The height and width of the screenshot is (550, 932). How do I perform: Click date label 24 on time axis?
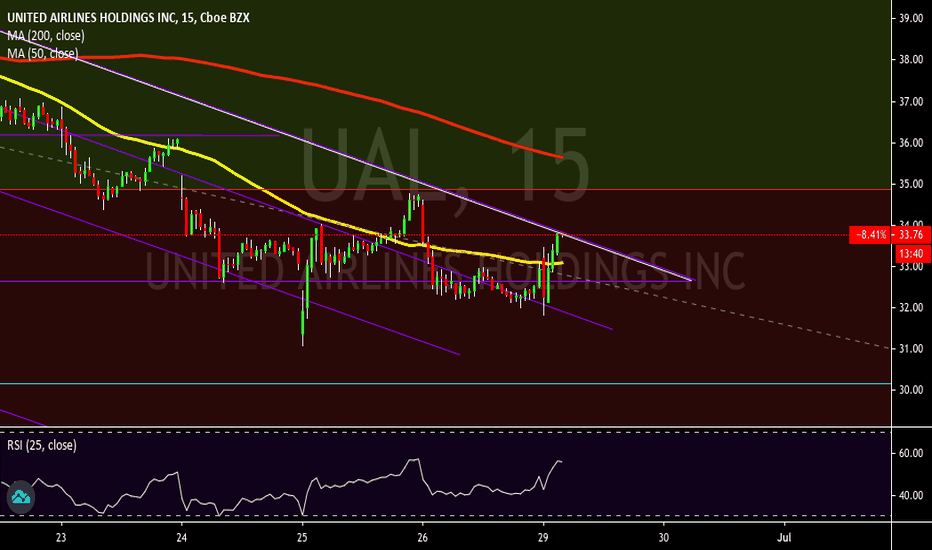tap(182, 538)
